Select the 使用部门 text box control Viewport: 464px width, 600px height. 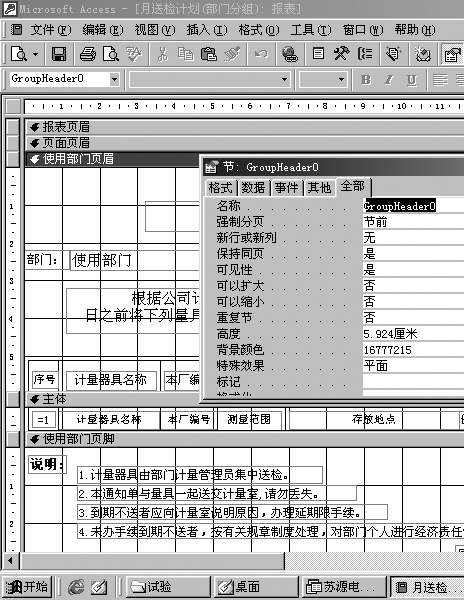(135, 261)
